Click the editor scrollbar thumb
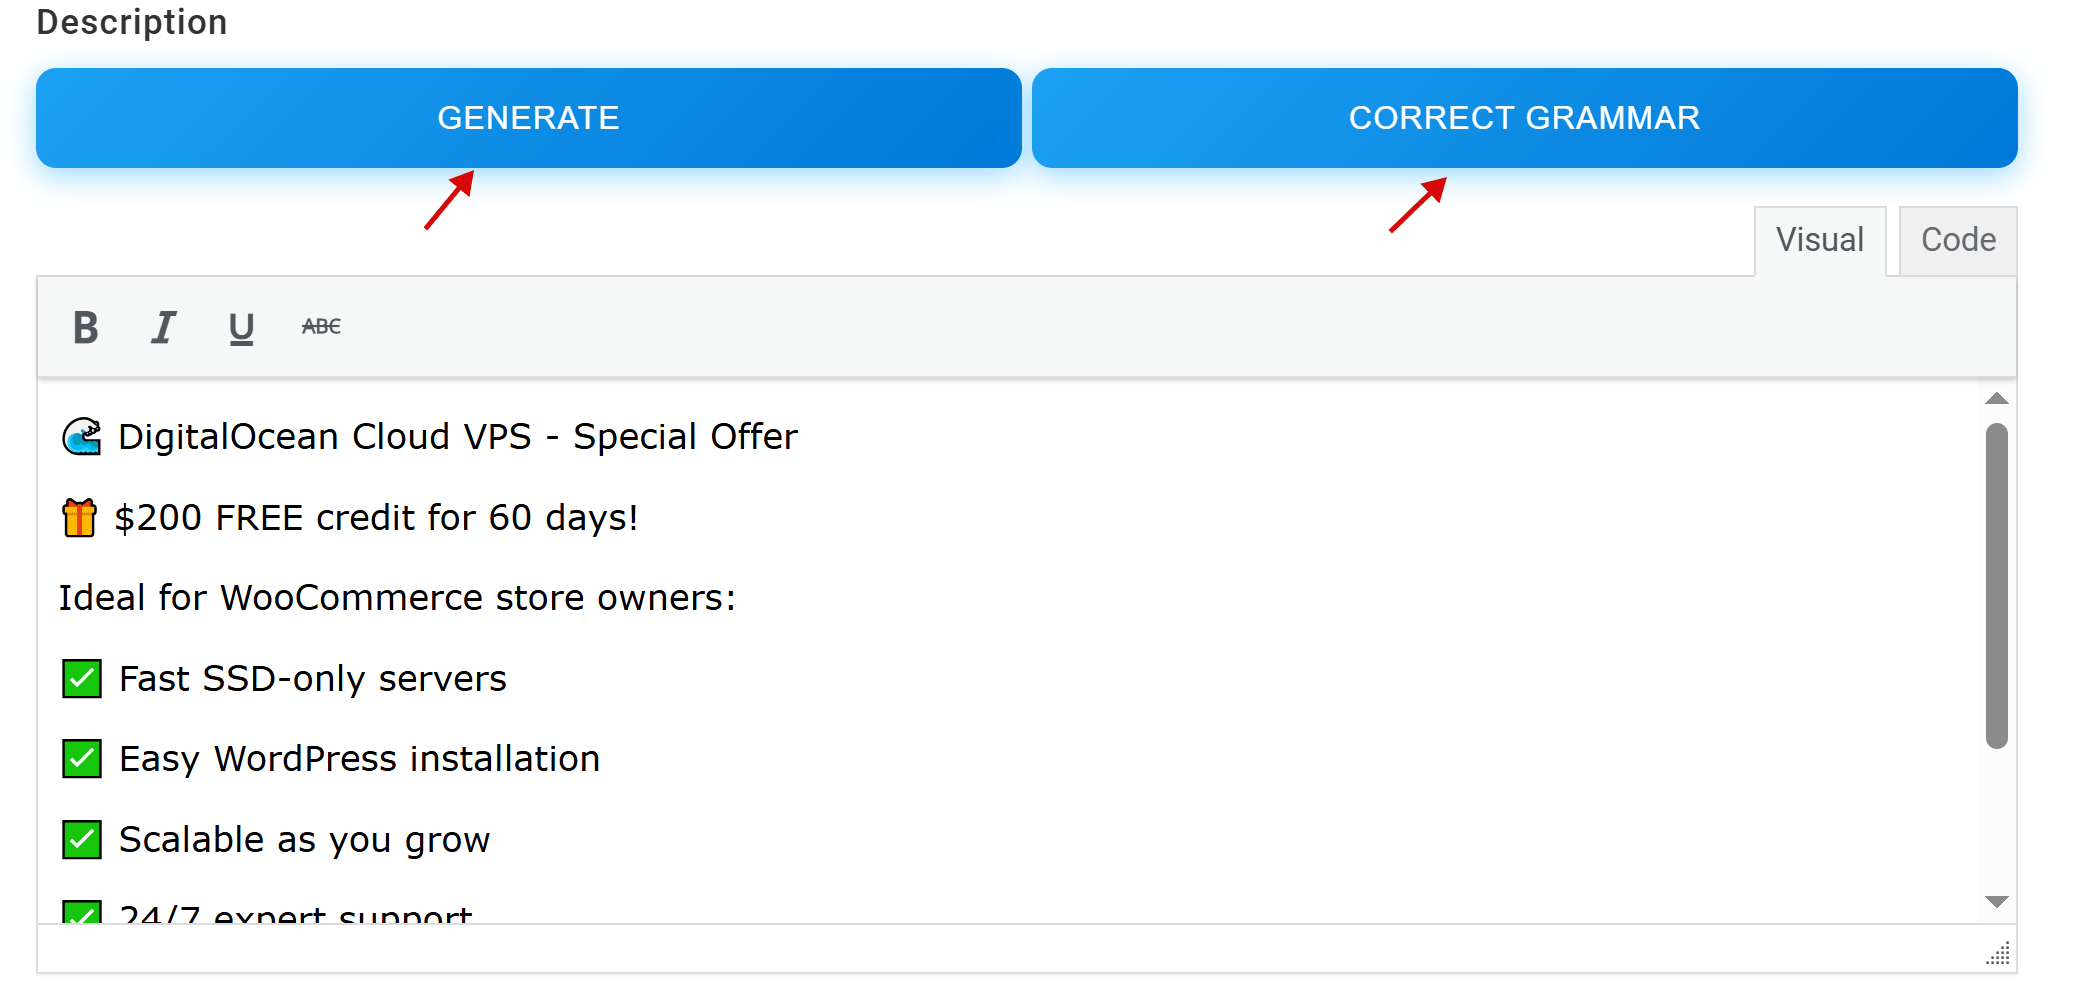 pos(1997,585)
